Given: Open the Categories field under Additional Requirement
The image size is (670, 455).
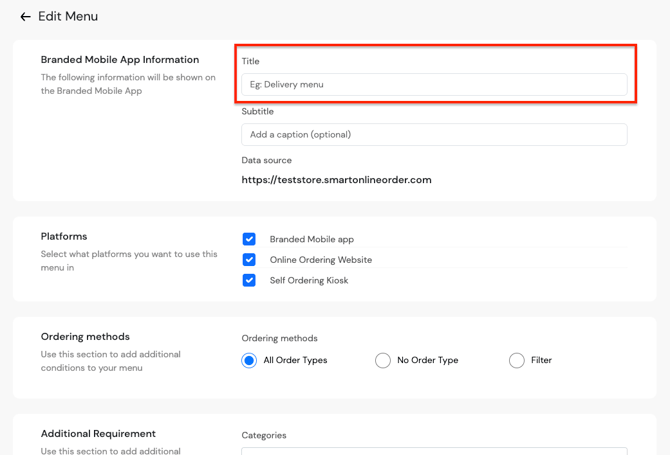Looking at the screenshot, I should point(434,451).
